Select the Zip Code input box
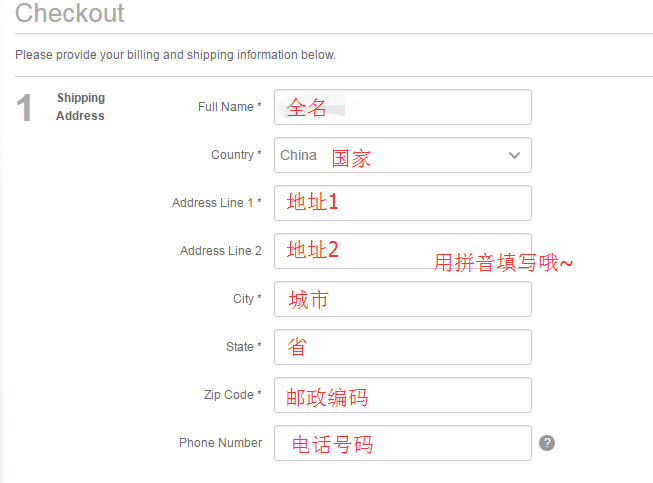The image size is (653, 483). click(x=403, y=395)
